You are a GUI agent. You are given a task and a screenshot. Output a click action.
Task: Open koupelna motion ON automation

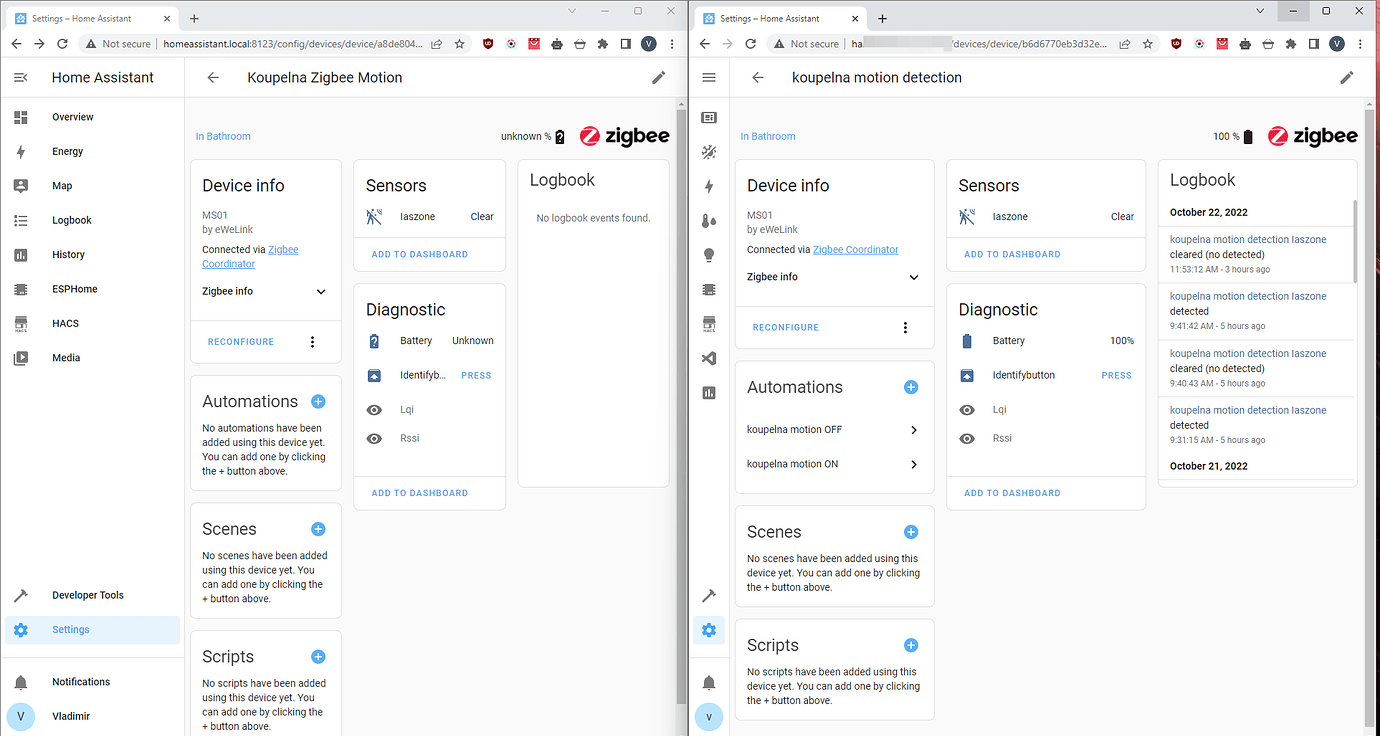[x=834, y=464]
